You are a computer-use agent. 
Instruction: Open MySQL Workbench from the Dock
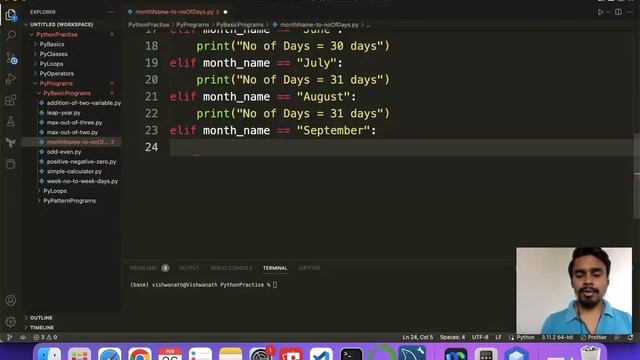[x=412, y=353]
